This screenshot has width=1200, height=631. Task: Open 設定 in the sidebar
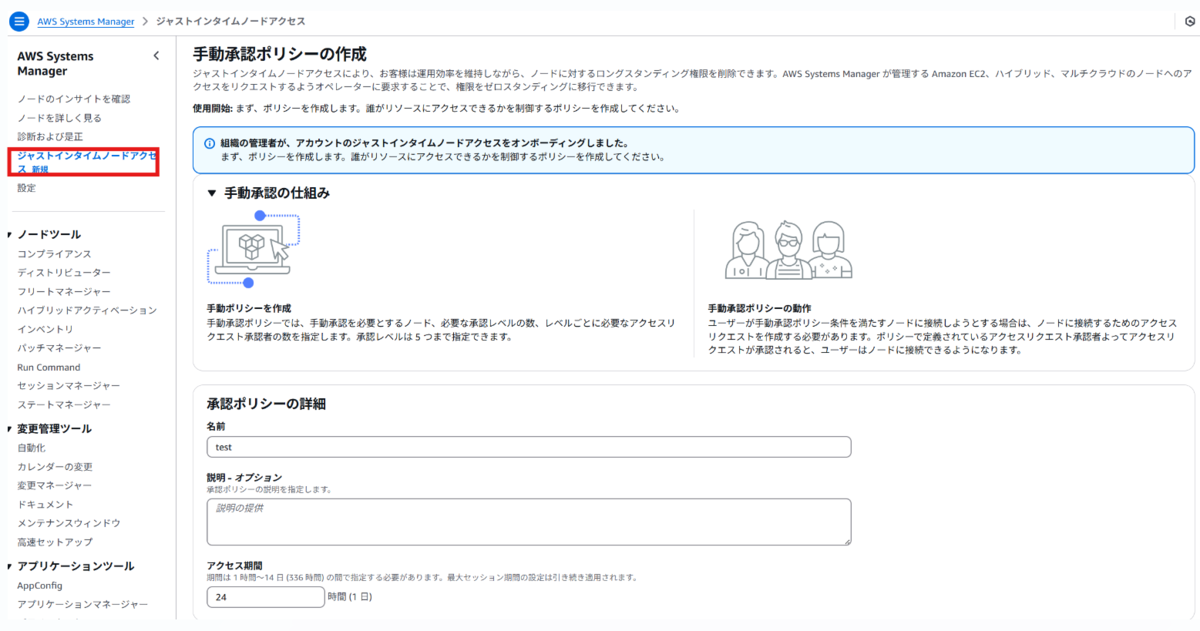pos(26,188)
